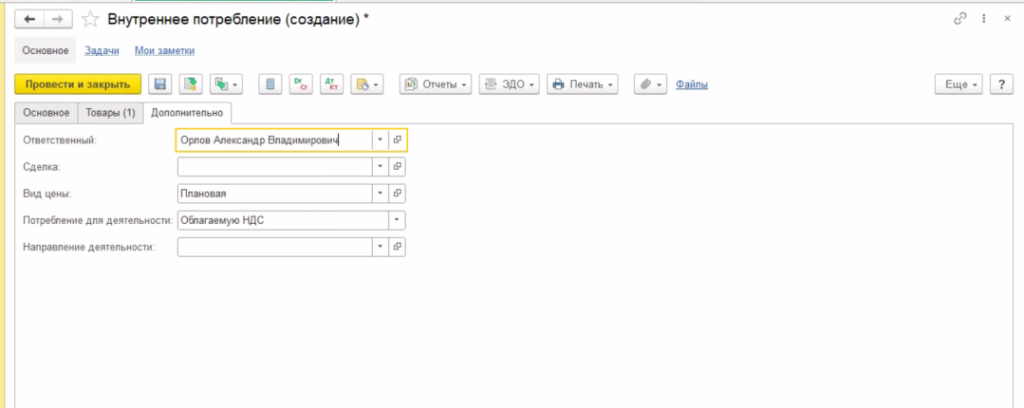Open the Мои заметки link
Viewport: 1024px width, 408px height.
[164, 50]
